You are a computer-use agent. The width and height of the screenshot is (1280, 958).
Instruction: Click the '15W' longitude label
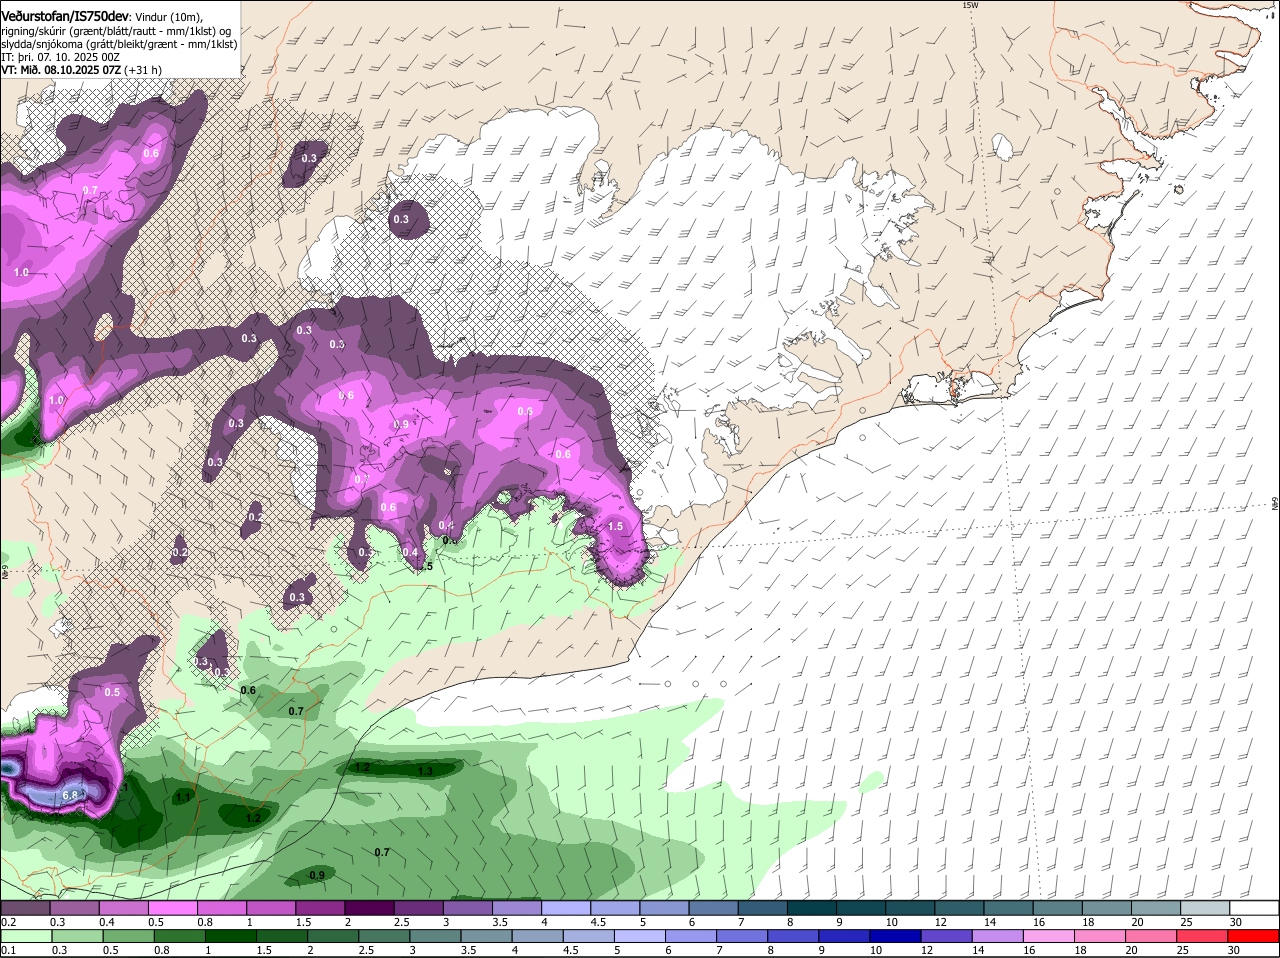(969, 6)
